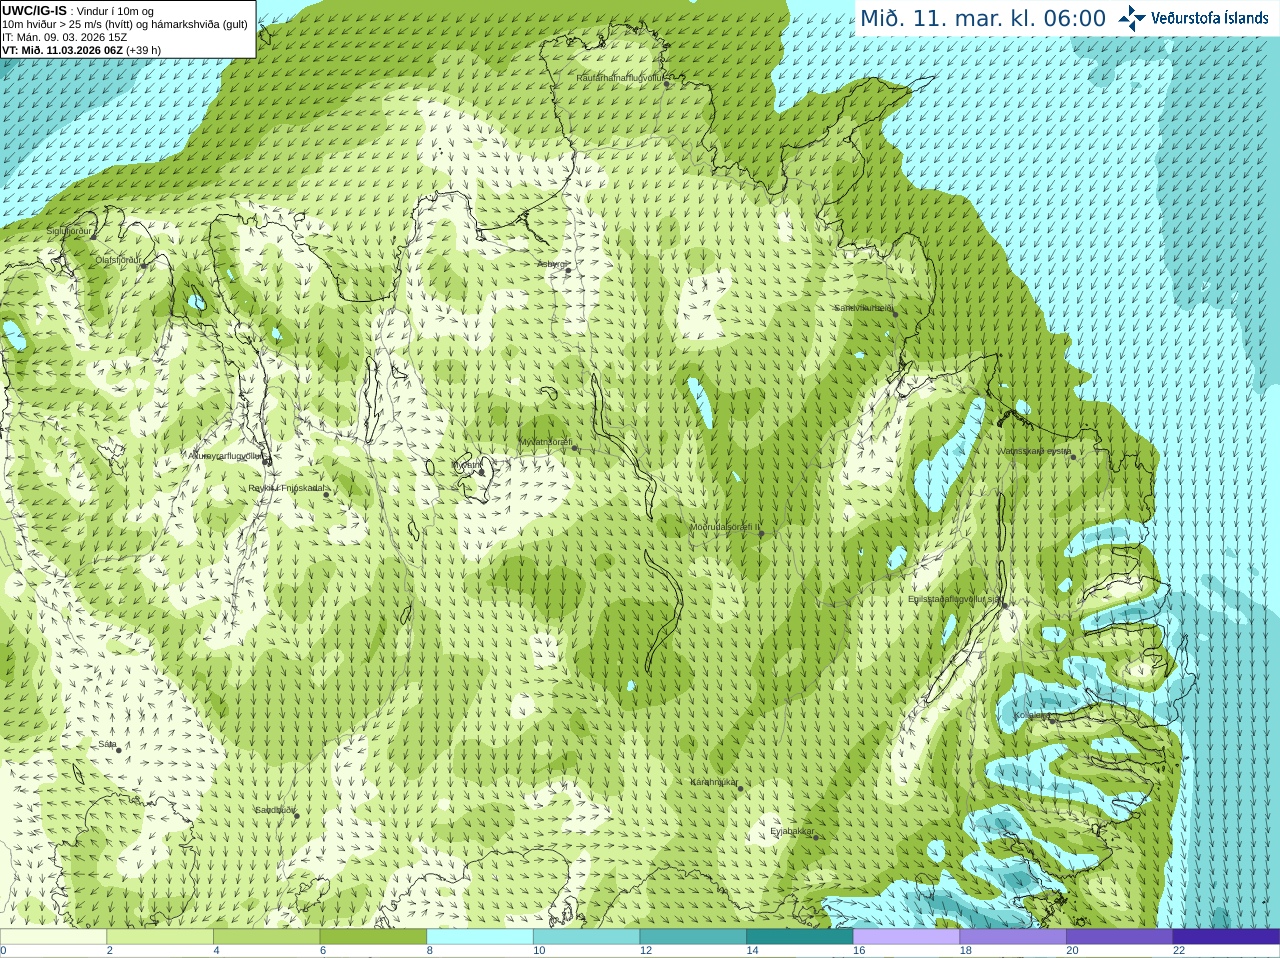This screenshot has height=958, width=1280.
Task: Click the Veðurstofa Íslands logo icon
Action: [x=1132, y=18]
